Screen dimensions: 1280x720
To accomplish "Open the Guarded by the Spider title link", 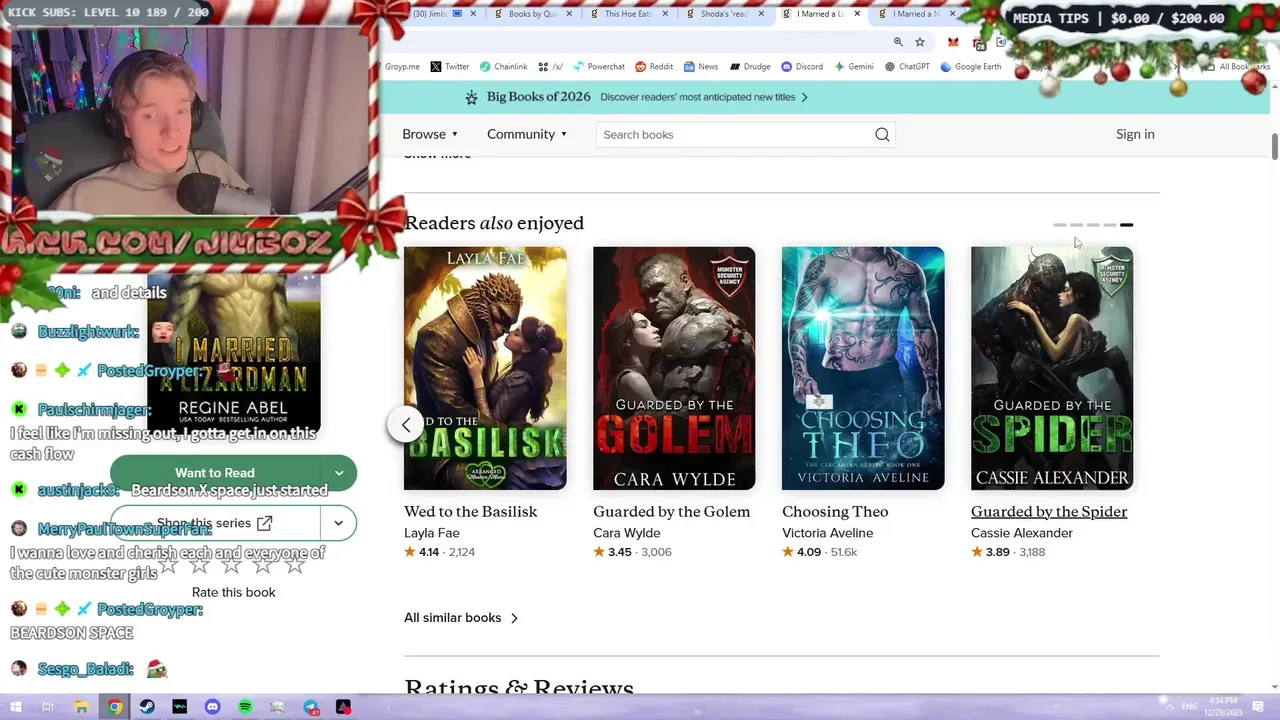I will [x=1049, y=512].
